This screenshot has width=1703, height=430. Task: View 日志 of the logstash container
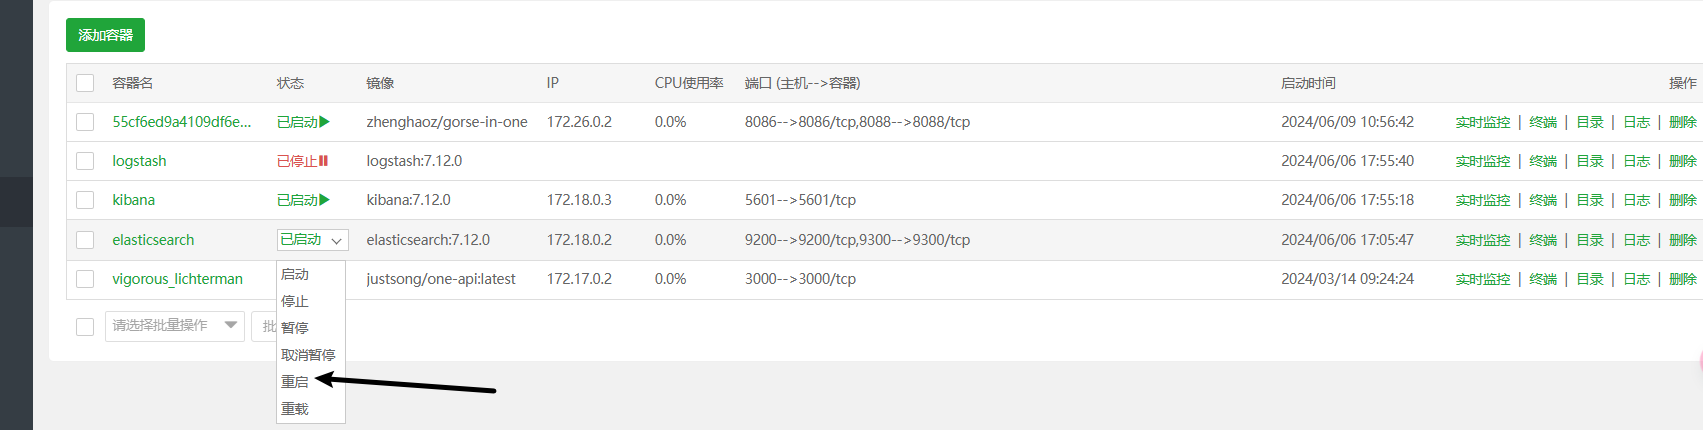pyautogui.click(x=1637, y=161)
